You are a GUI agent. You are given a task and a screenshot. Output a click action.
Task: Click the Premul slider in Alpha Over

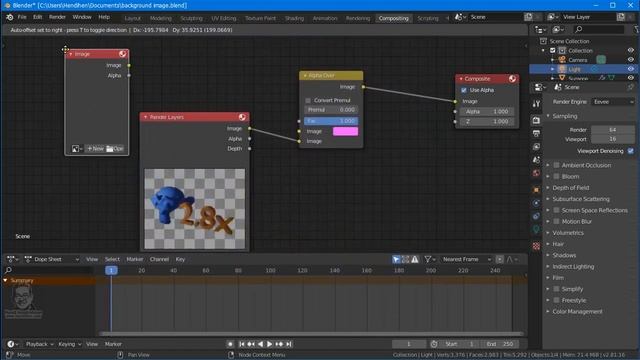click(331, 110)
